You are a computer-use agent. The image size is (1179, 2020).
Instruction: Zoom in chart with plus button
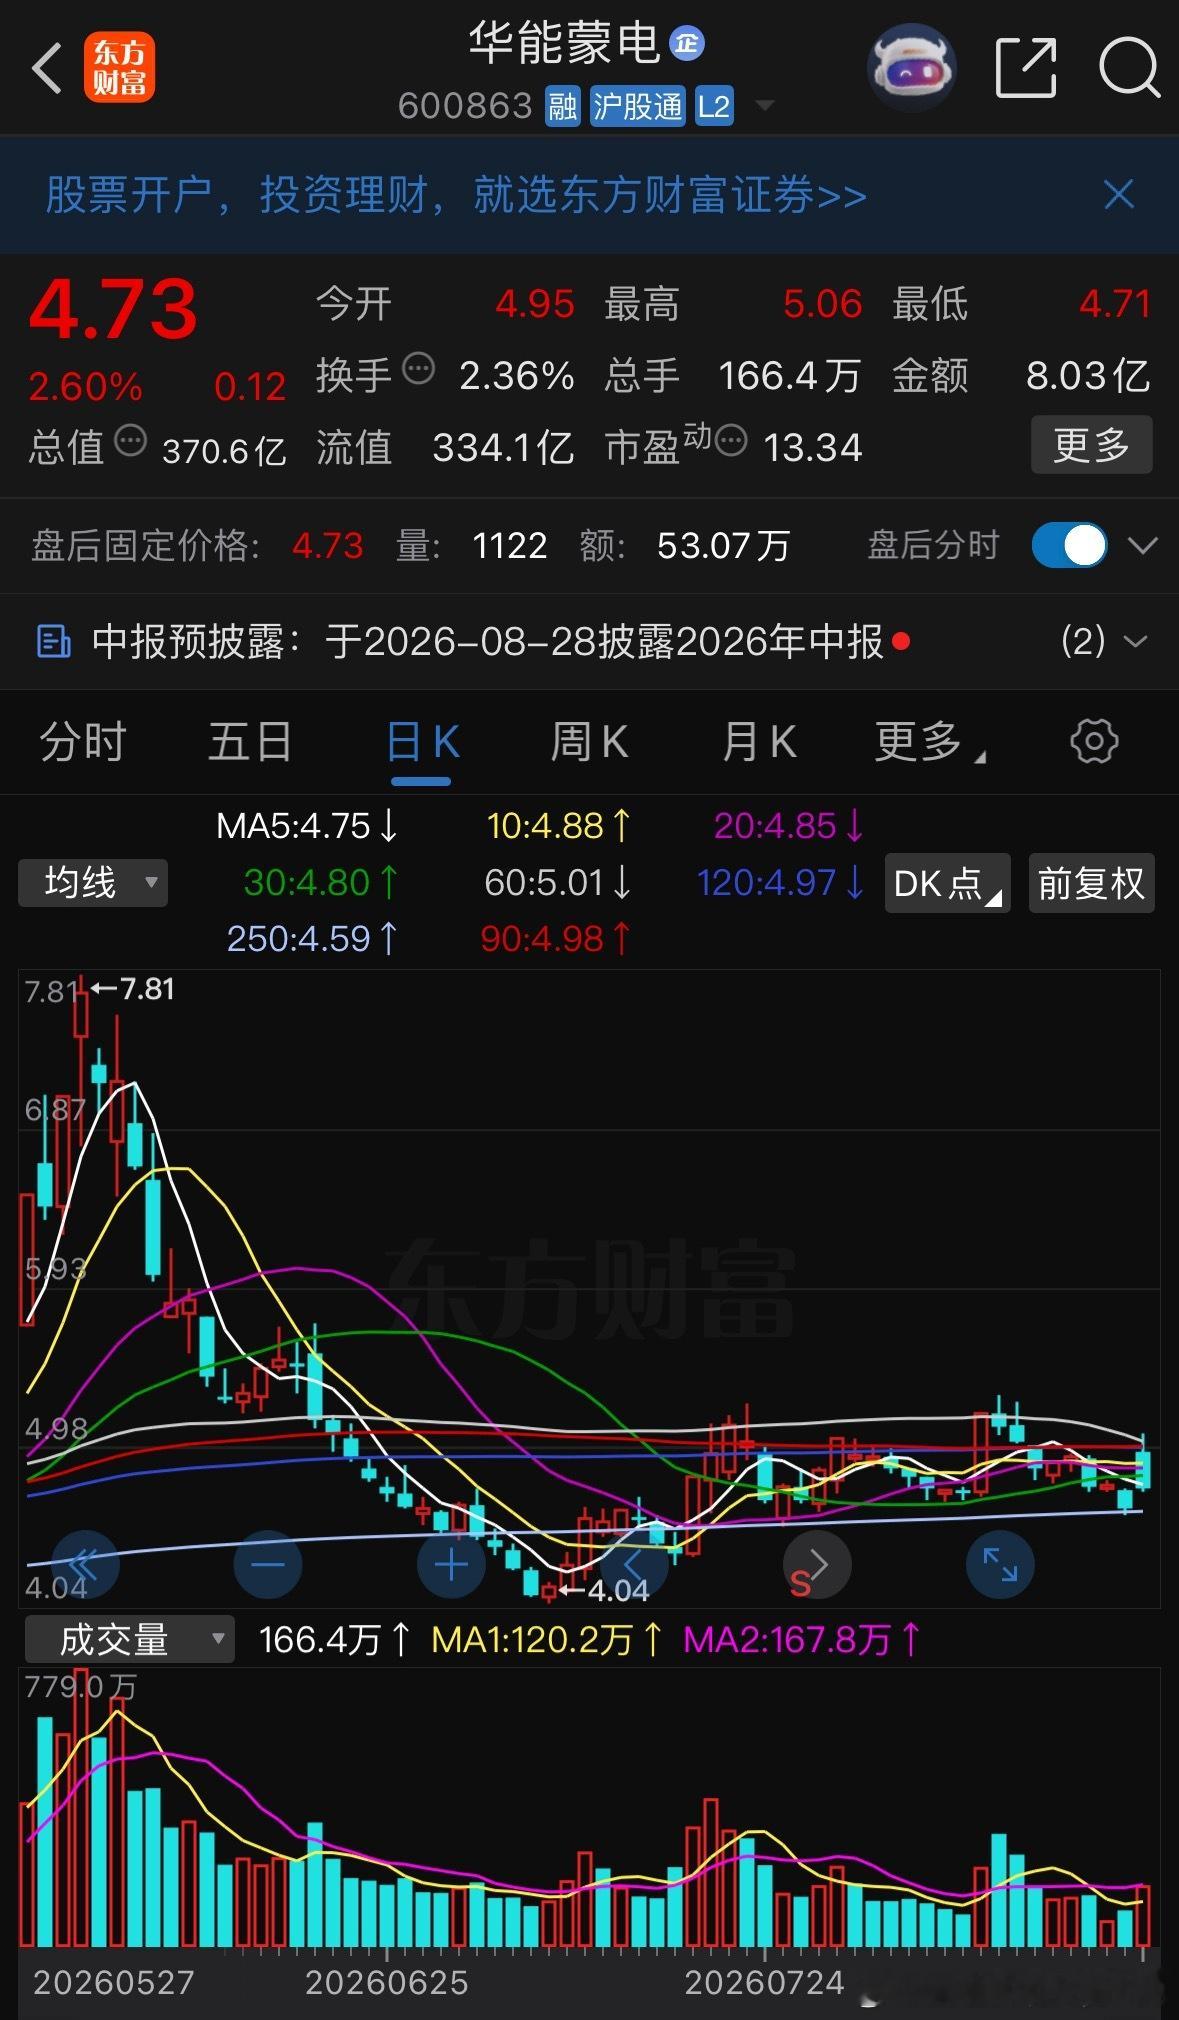click(451, 1564)
